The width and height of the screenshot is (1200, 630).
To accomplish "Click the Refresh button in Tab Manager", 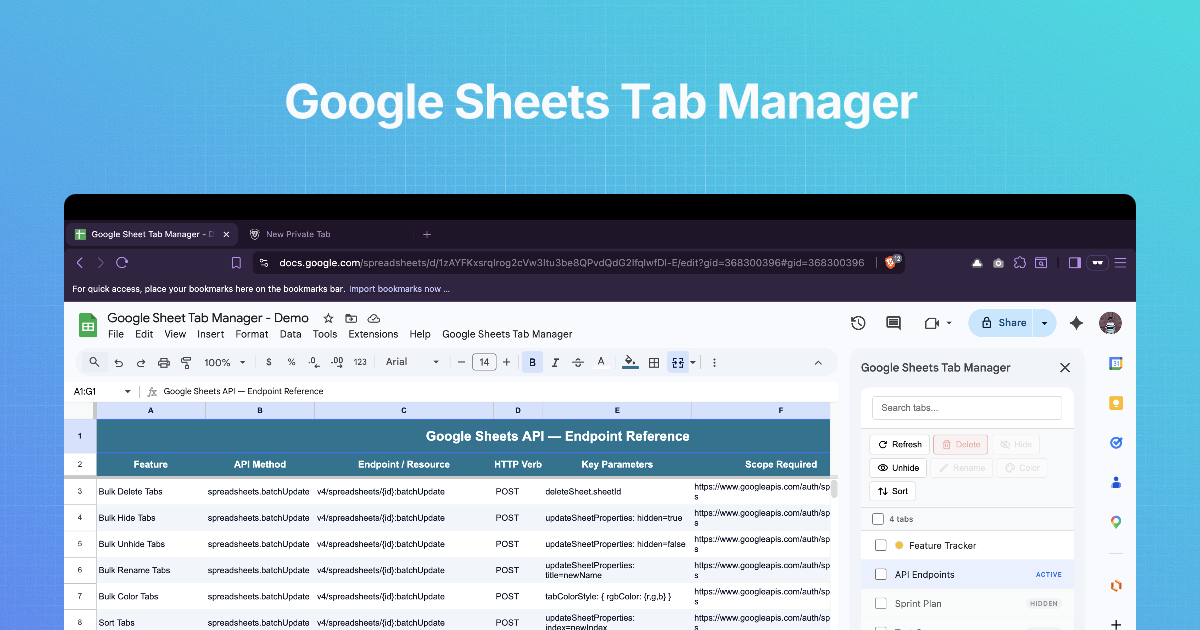I will pos(899,443).
